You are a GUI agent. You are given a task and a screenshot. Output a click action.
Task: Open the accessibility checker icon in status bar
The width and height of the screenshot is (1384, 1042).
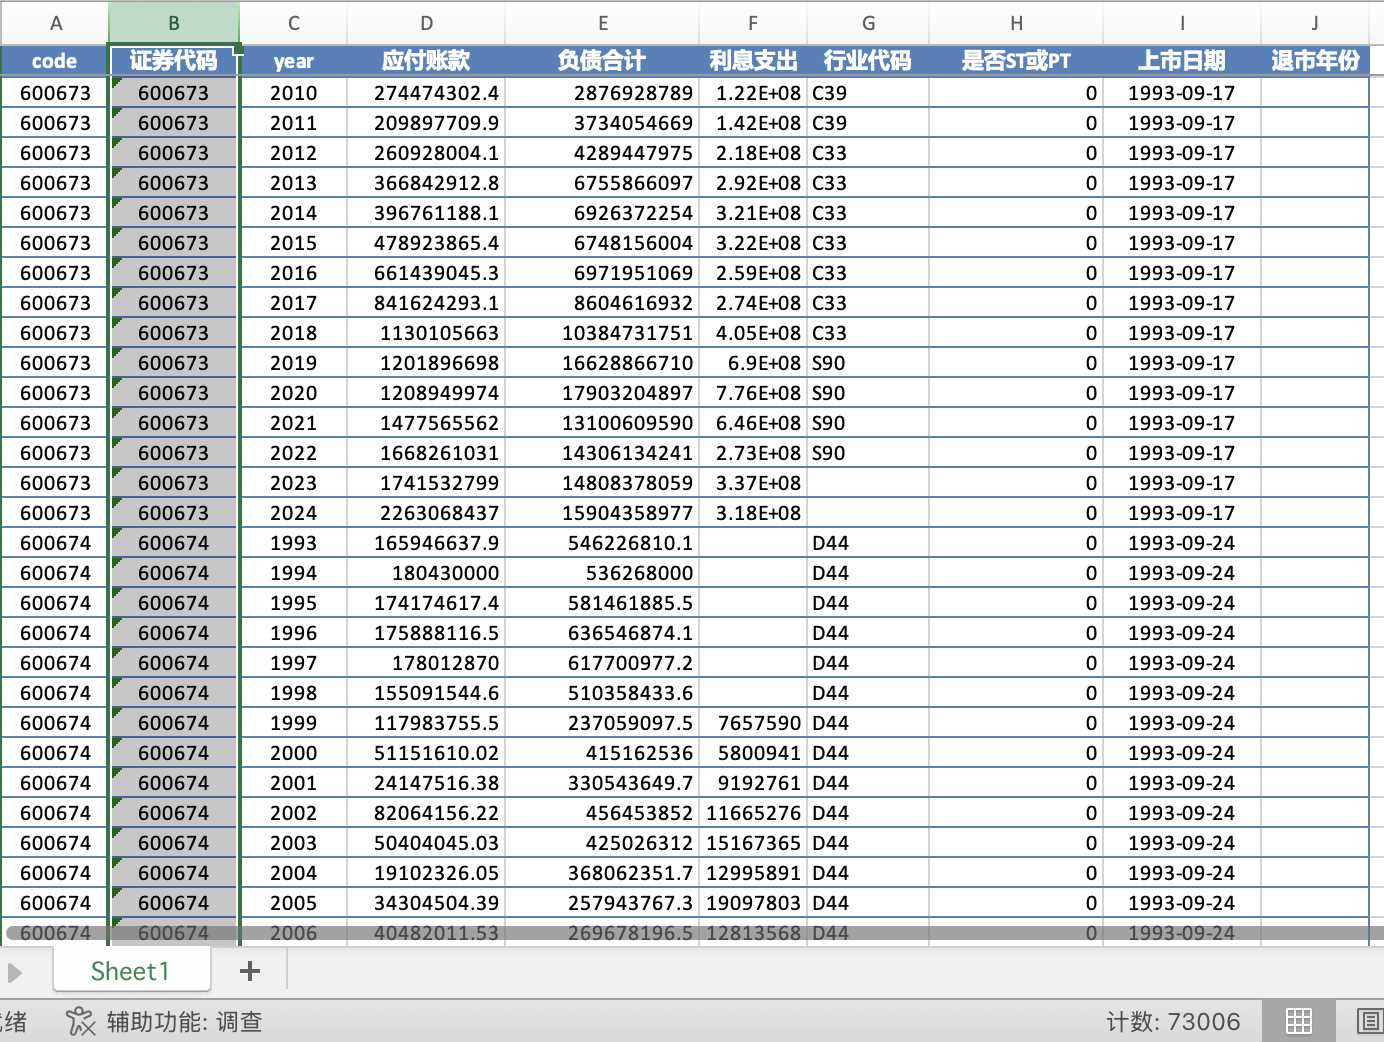click(x=80, y=1021)
